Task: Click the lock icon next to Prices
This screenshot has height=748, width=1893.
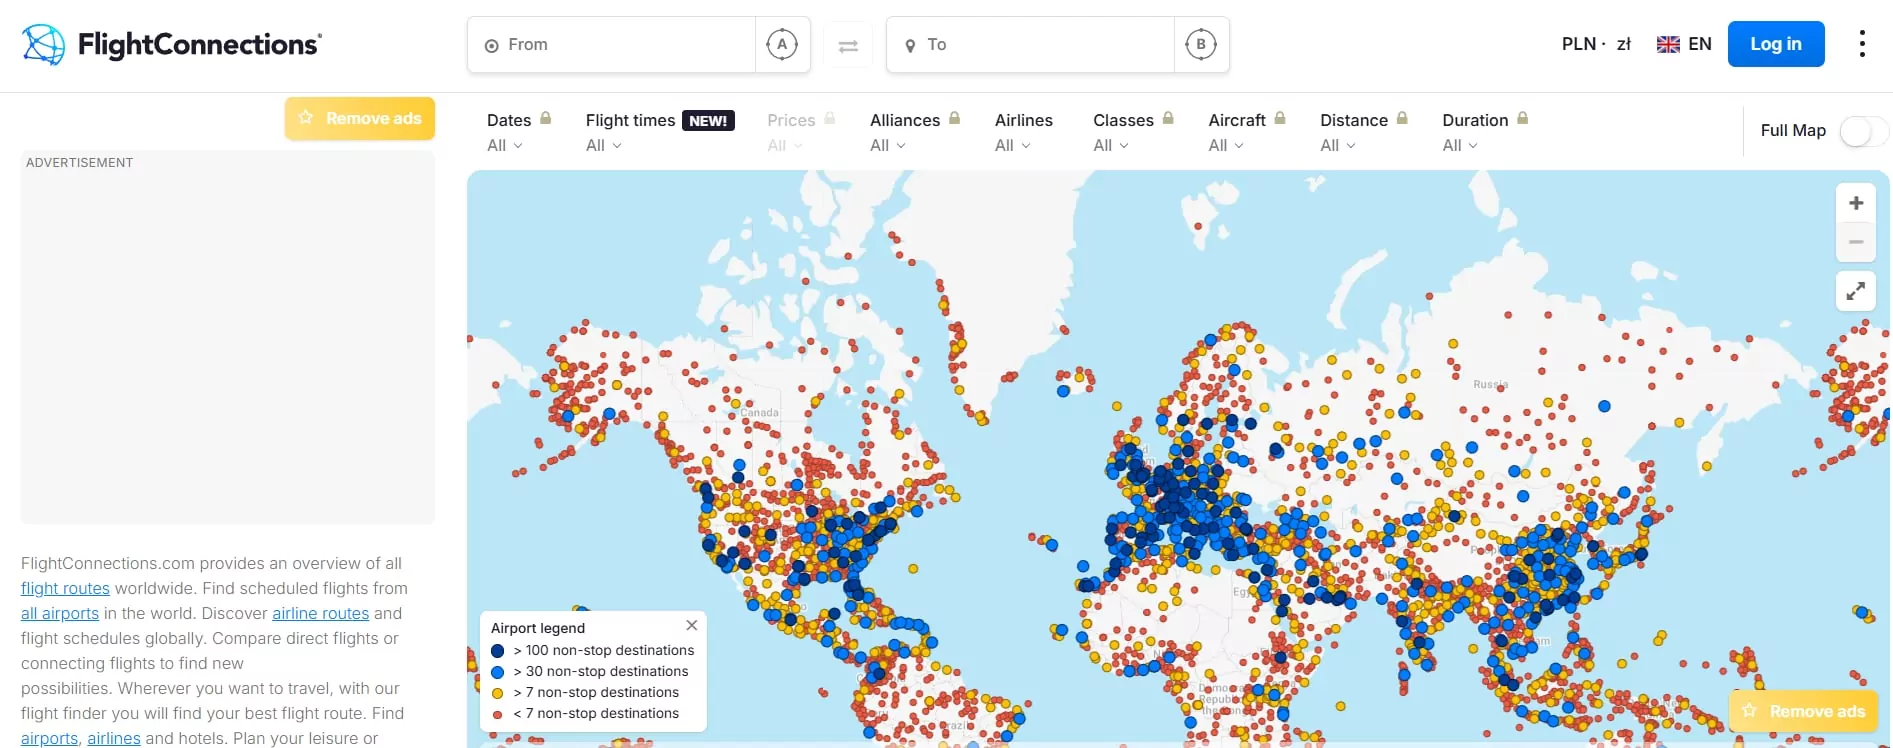Action: (830, 118)
